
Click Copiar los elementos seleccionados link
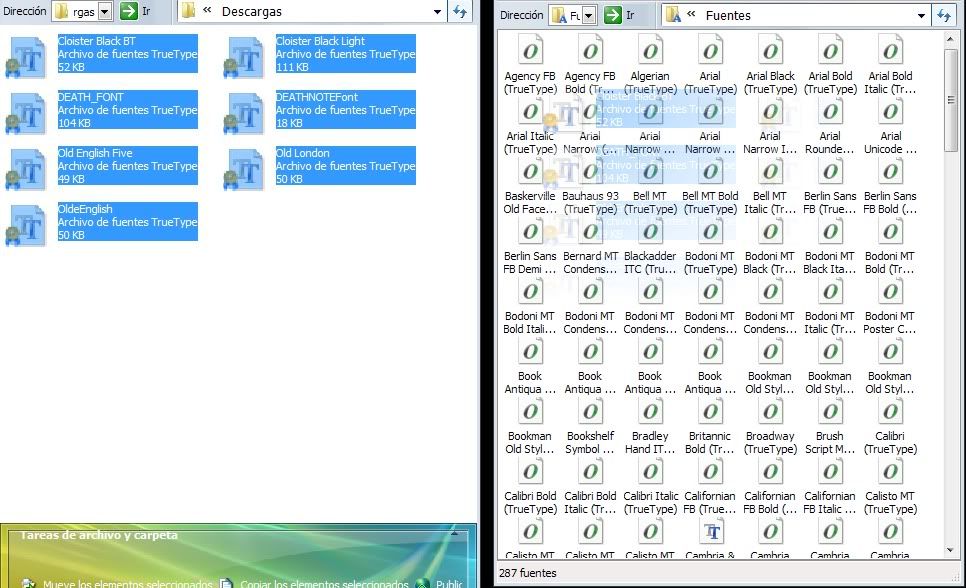click(324, 584)
